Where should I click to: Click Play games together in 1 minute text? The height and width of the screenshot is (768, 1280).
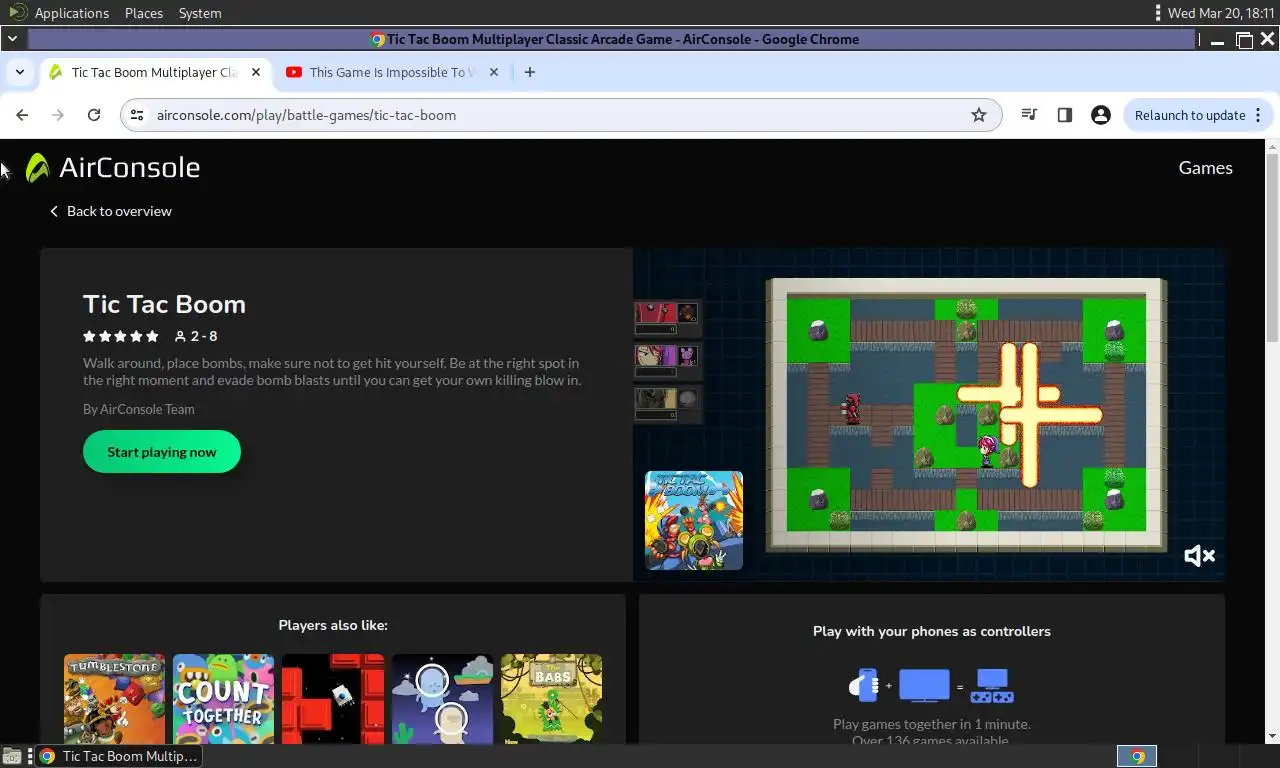(932, 724)
